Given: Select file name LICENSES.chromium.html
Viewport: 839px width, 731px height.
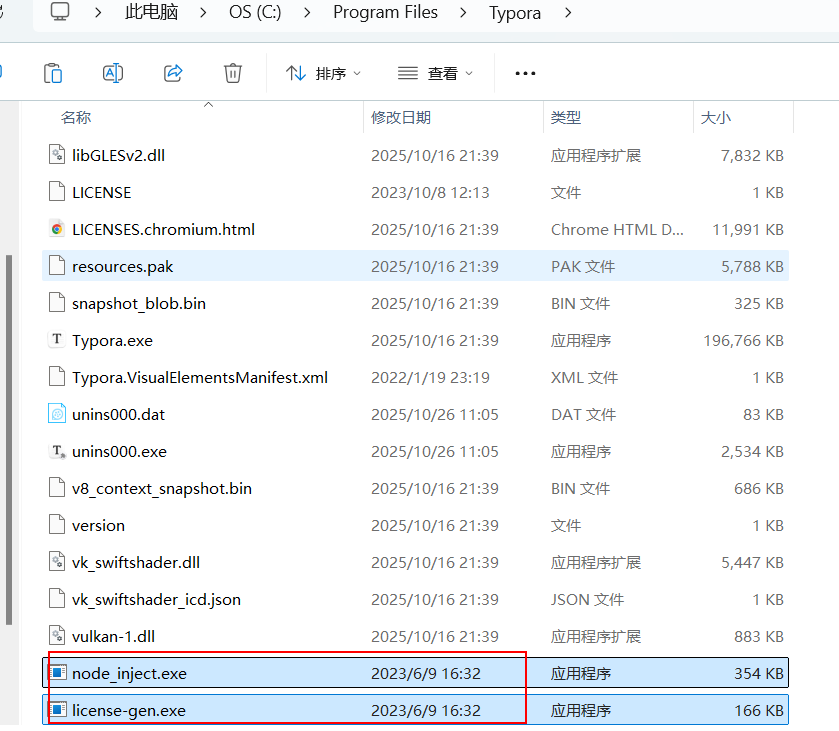Looking at the screenshot, I should (x=163, y=230).
